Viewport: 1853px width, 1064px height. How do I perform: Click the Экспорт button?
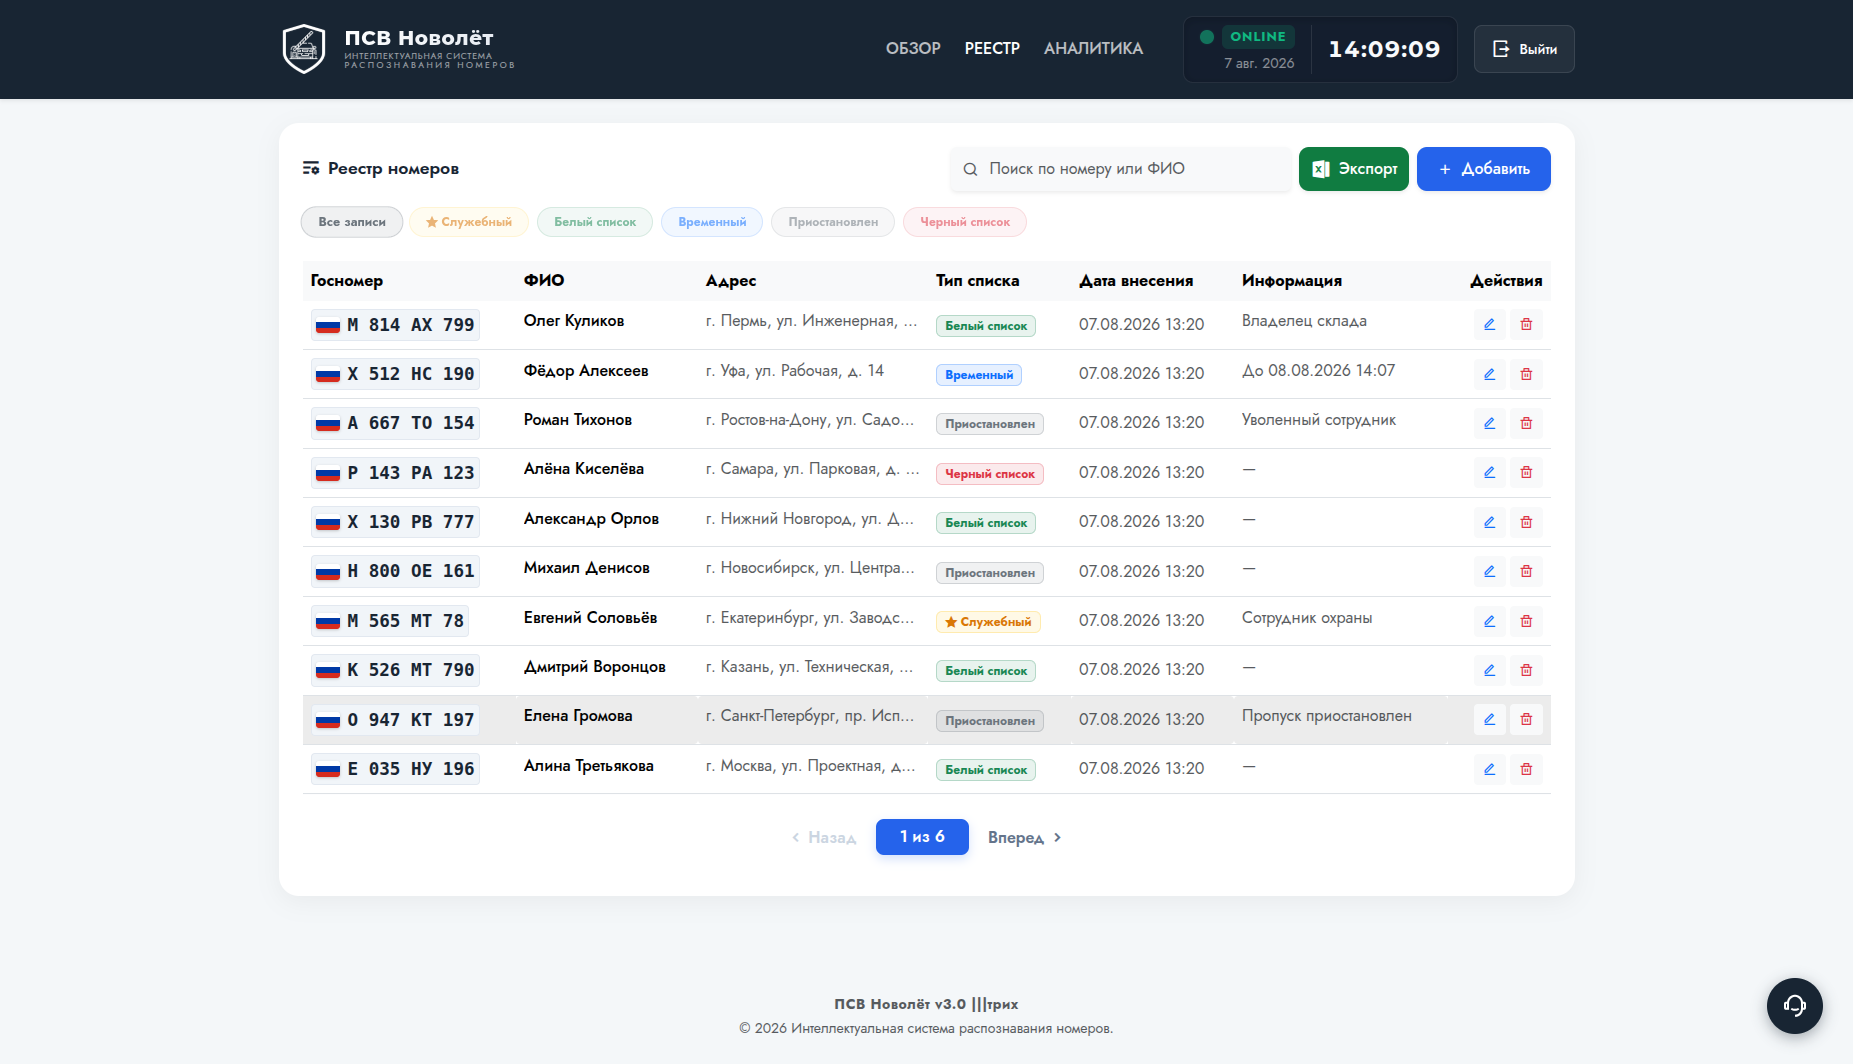pyautogui.click(x=1354, y=169)
